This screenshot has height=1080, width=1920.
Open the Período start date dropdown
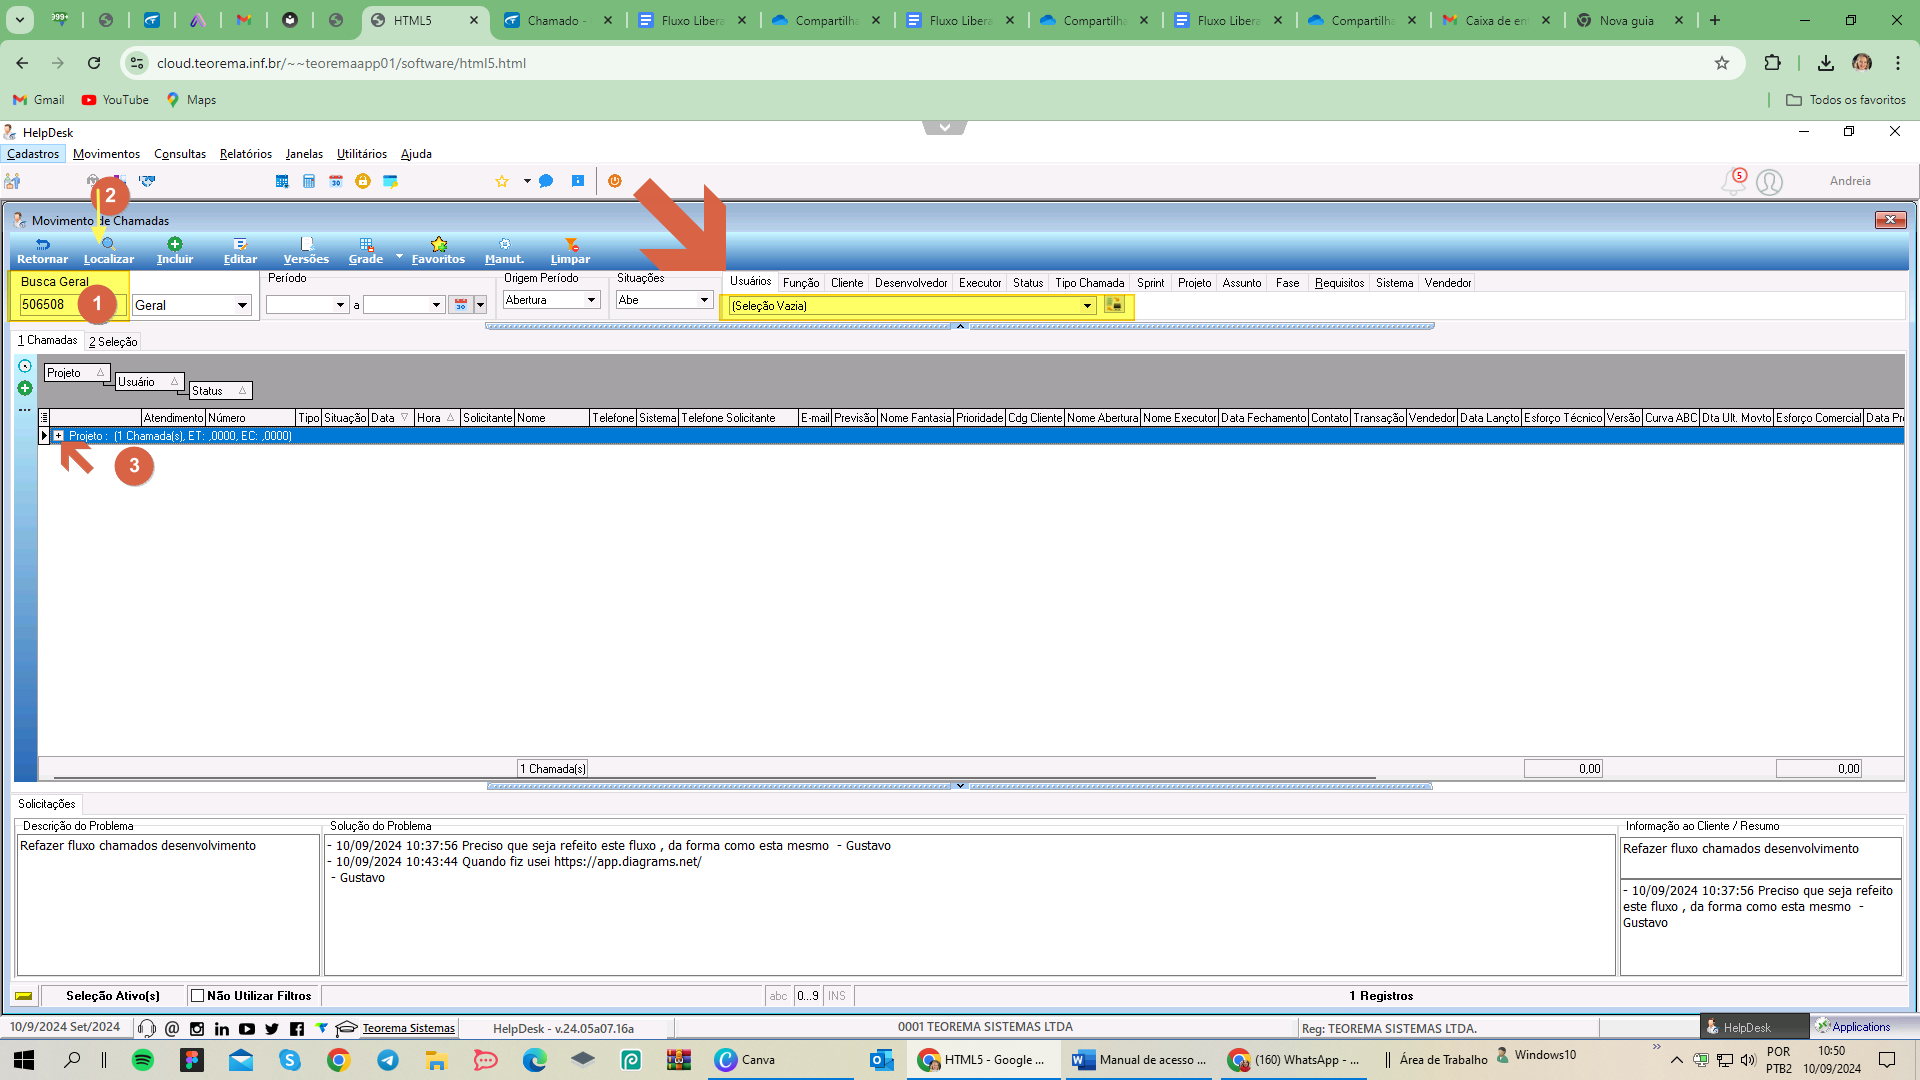[x=340, y=305]
